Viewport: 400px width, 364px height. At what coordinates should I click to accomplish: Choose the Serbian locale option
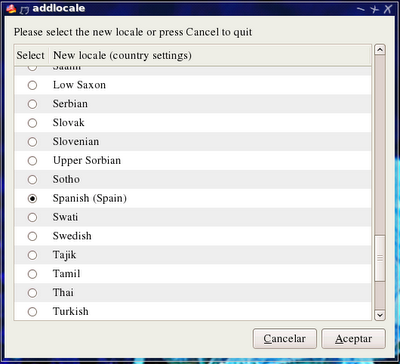coord(32,104)
